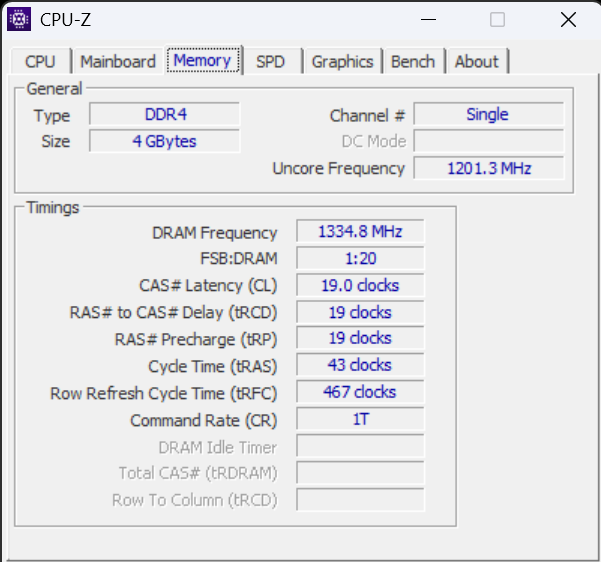The width and height of the screenshot is (601, 562).
Task: Click the Uncore Frequency label
Action: pos(338,169)
